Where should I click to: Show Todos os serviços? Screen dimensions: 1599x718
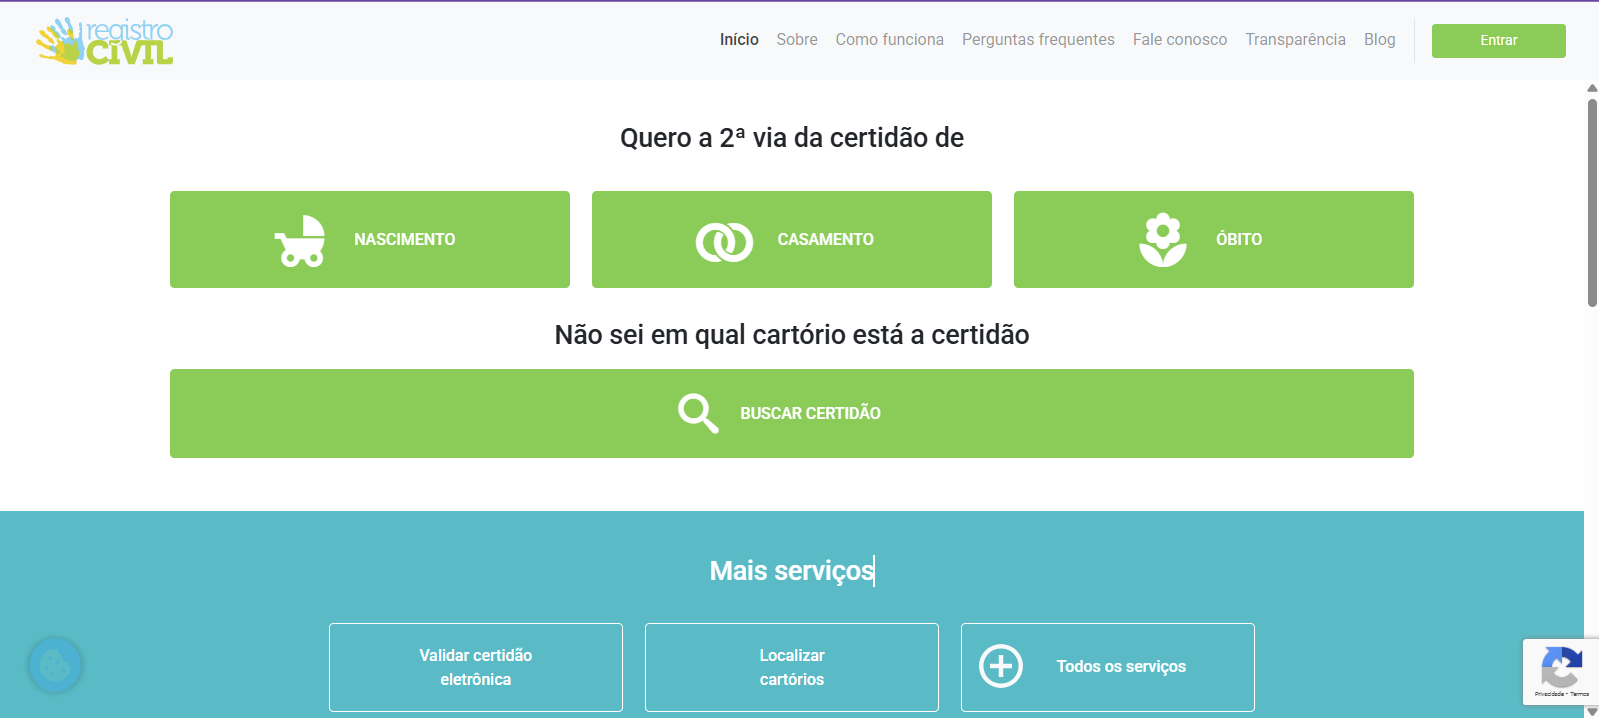pos(1108,667)
